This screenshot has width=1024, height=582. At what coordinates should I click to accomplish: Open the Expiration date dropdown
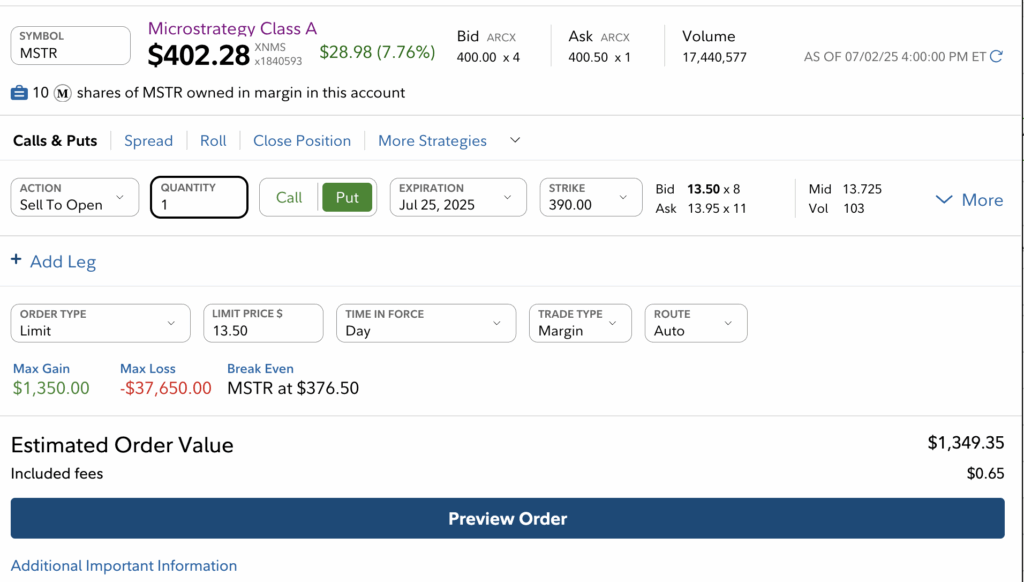point(458,197)
